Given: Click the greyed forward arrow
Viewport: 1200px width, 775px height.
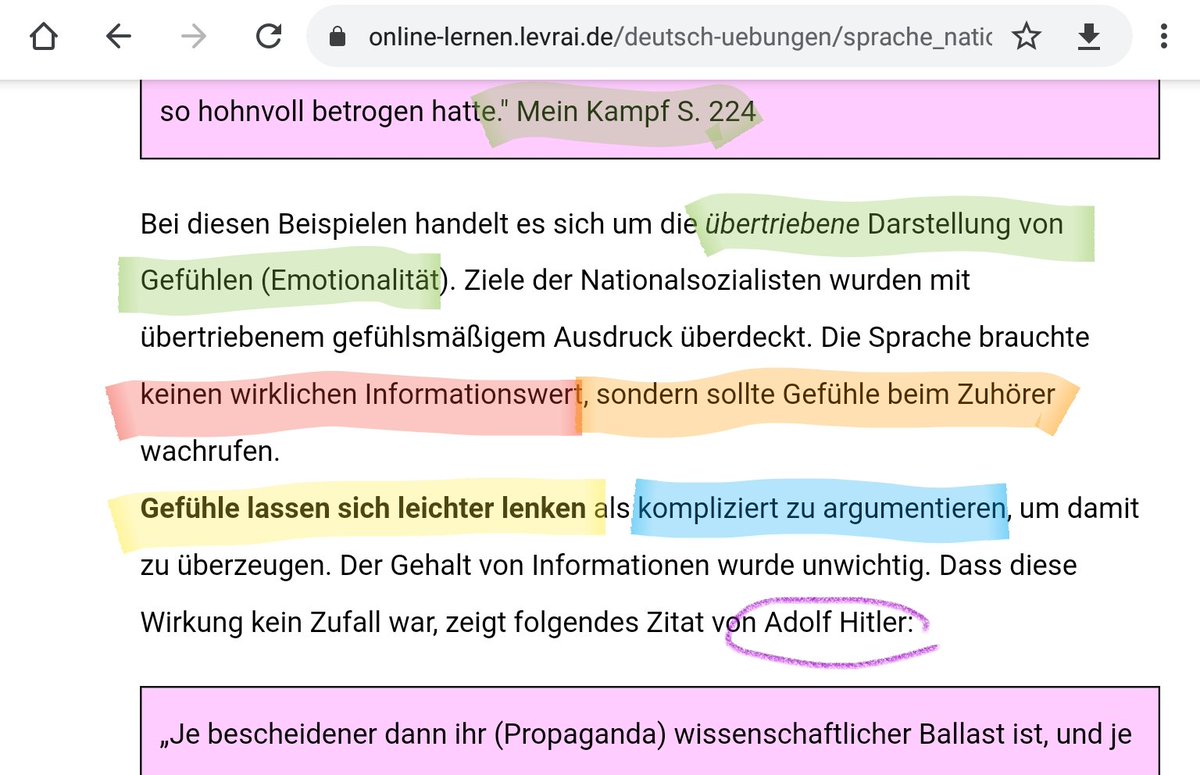Looking at the screenshot, I should (x=194, y=38).
